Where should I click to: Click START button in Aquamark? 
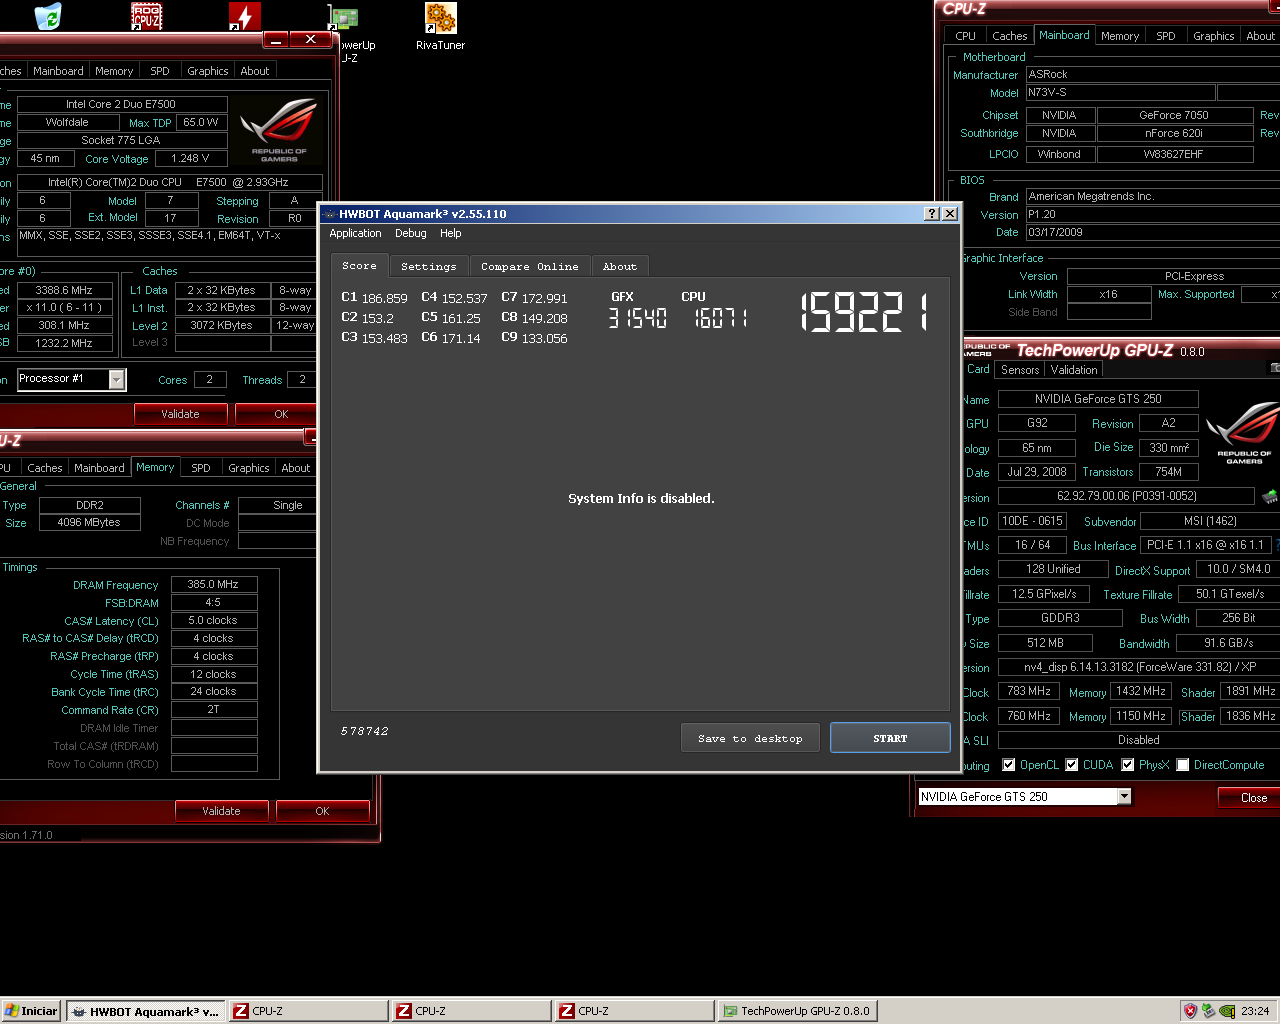(890, 738)
